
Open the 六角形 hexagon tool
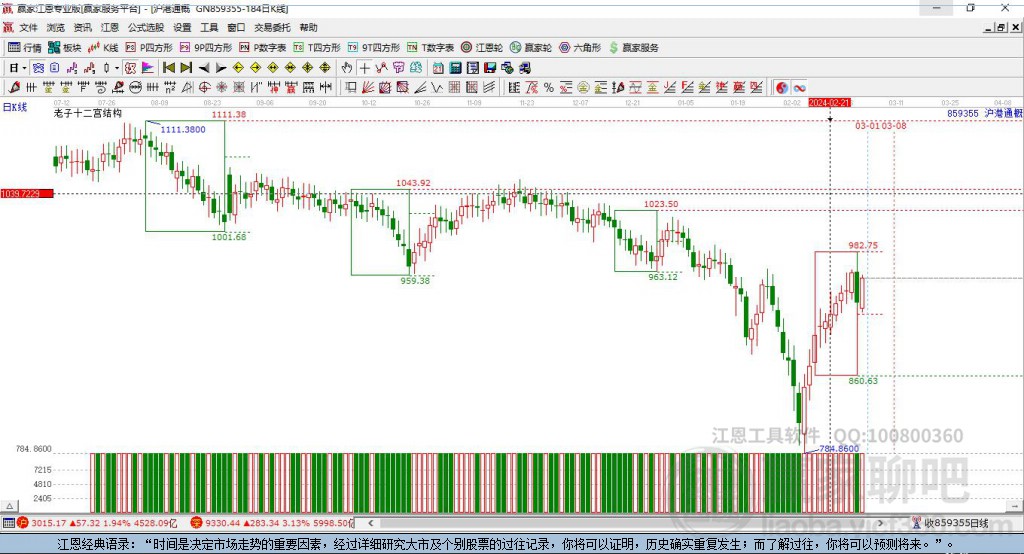coord(580,48)
